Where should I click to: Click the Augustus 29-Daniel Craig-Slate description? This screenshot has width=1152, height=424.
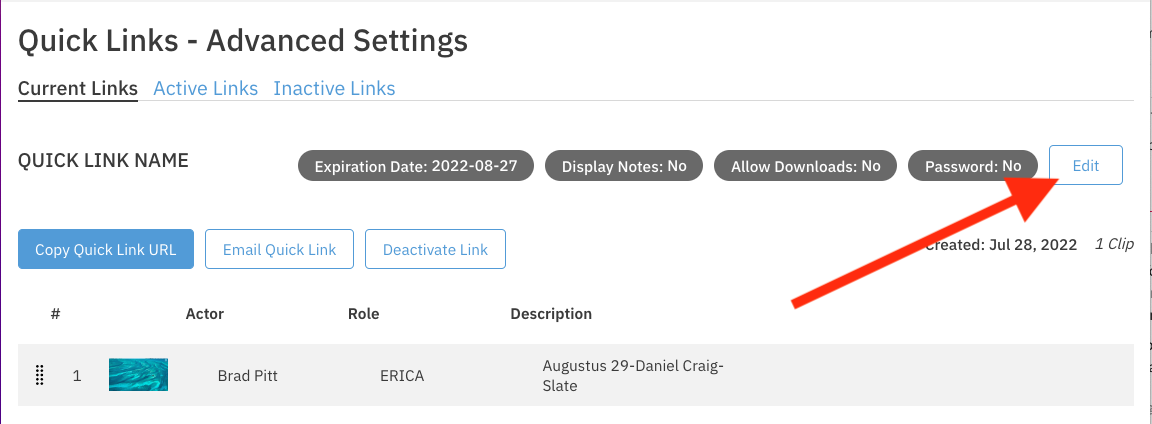pyautogui.click(x=632, y=376)
